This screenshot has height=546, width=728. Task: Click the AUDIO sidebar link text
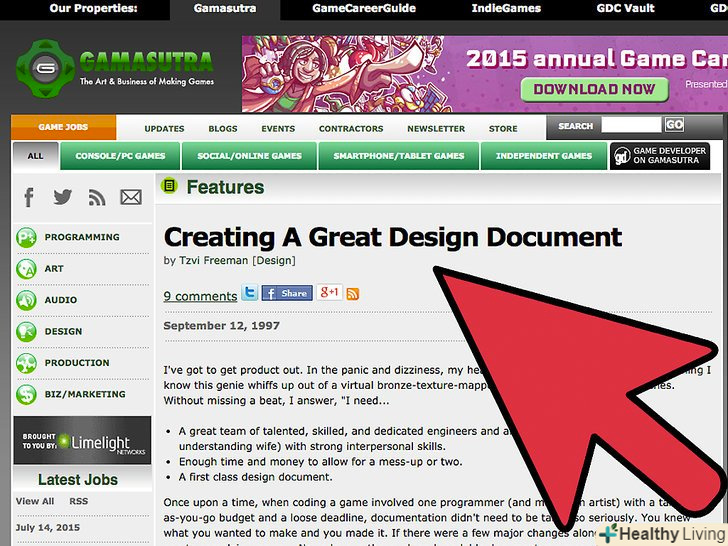point(61,300)
